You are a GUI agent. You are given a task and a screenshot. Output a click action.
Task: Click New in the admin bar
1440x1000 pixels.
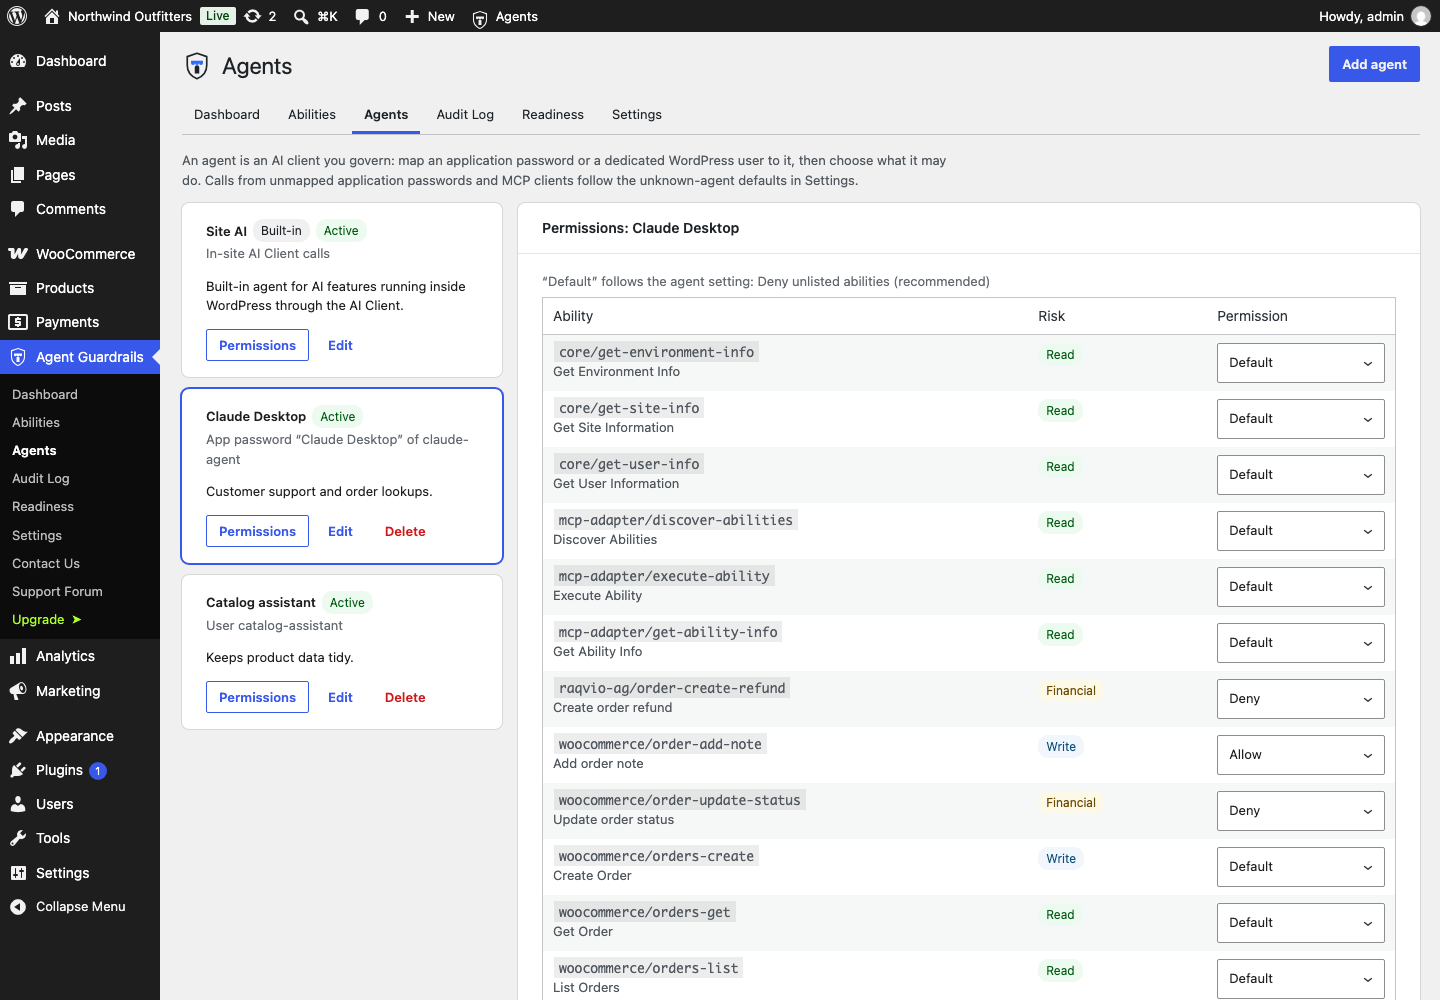coord(430,16)
